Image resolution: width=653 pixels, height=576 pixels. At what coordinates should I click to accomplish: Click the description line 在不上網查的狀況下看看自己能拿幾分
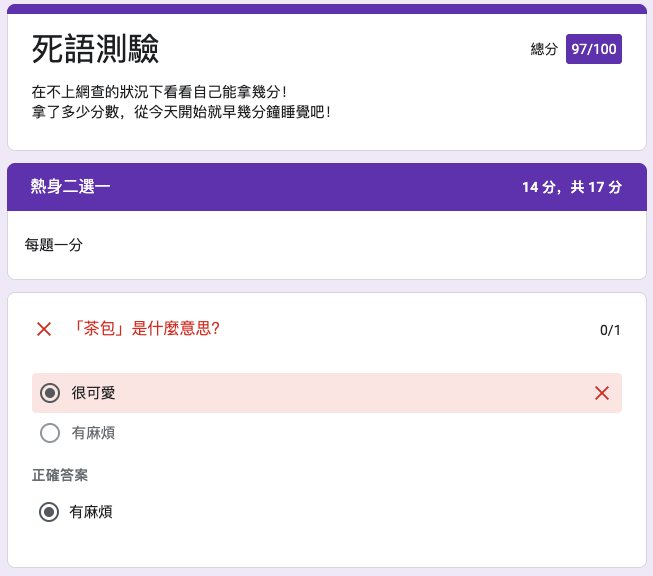159,92
